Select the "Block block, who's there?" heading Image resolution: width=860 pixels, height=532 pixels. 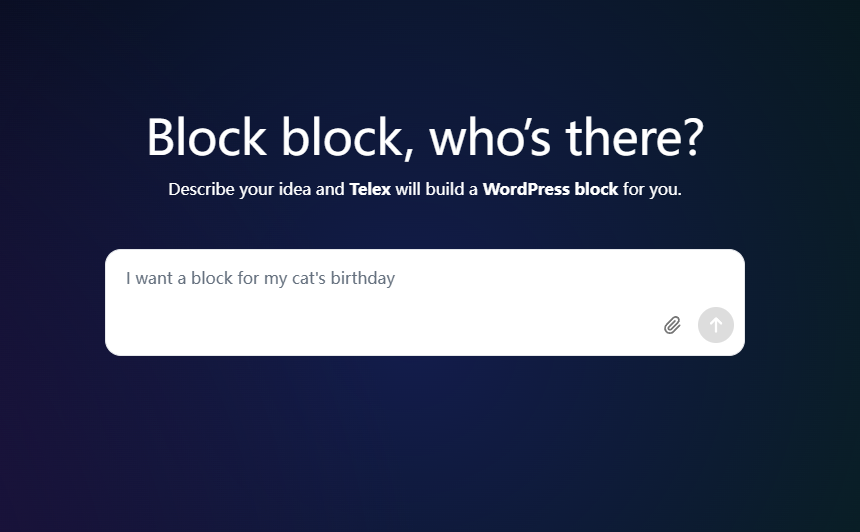(x=425, y=137)
